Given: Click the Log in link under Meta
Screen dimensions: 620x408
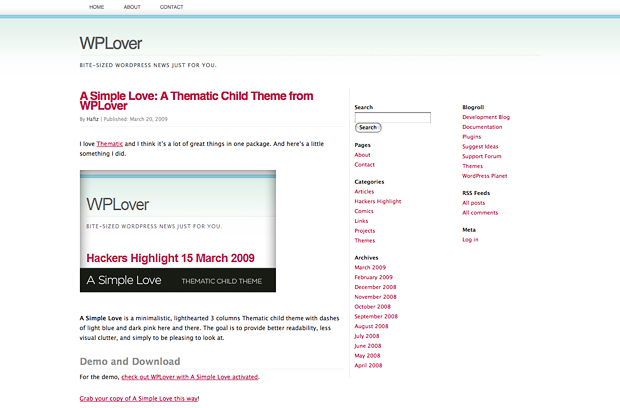Looking at the screenshot, I should click(470, 239).
